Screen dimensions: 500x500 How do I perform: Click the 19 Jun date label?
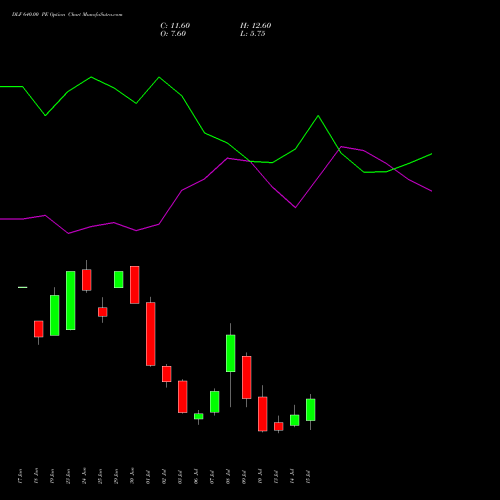(52, 476)
